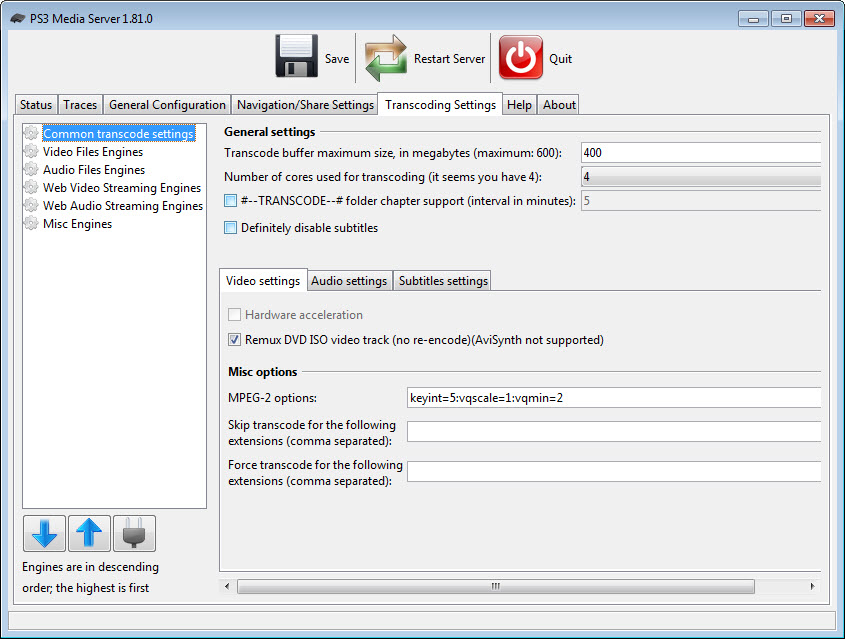Viewport: 845px width, 639px height.
Task: Close the PS3 Media Server window
Action: pos(819,18)
